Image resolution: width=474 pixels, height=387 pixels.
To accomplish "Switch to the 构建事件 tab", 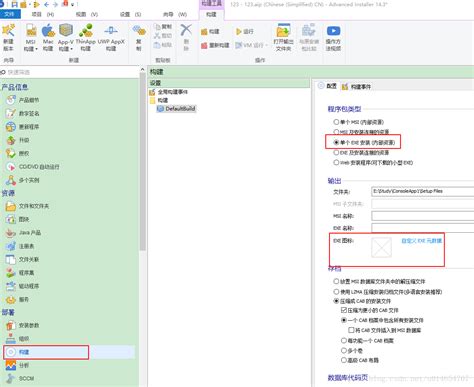I will click(356, 87).
